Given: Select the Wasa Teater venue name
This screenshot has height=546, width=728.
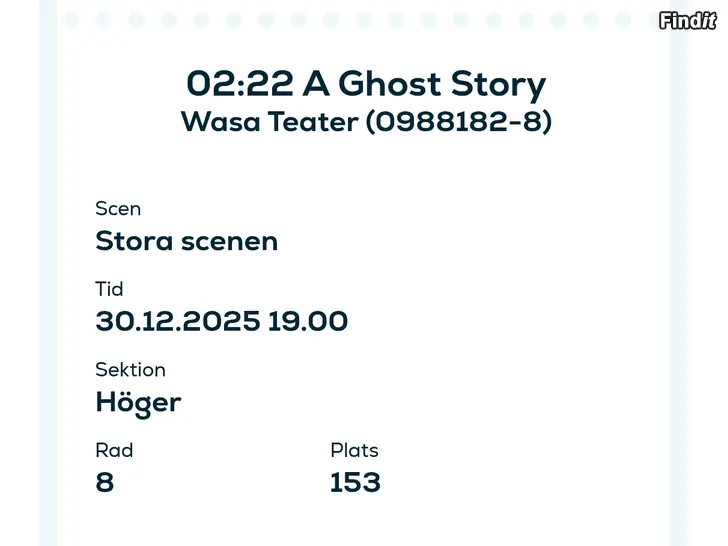Looking at the screenshot, I should 269,122.
